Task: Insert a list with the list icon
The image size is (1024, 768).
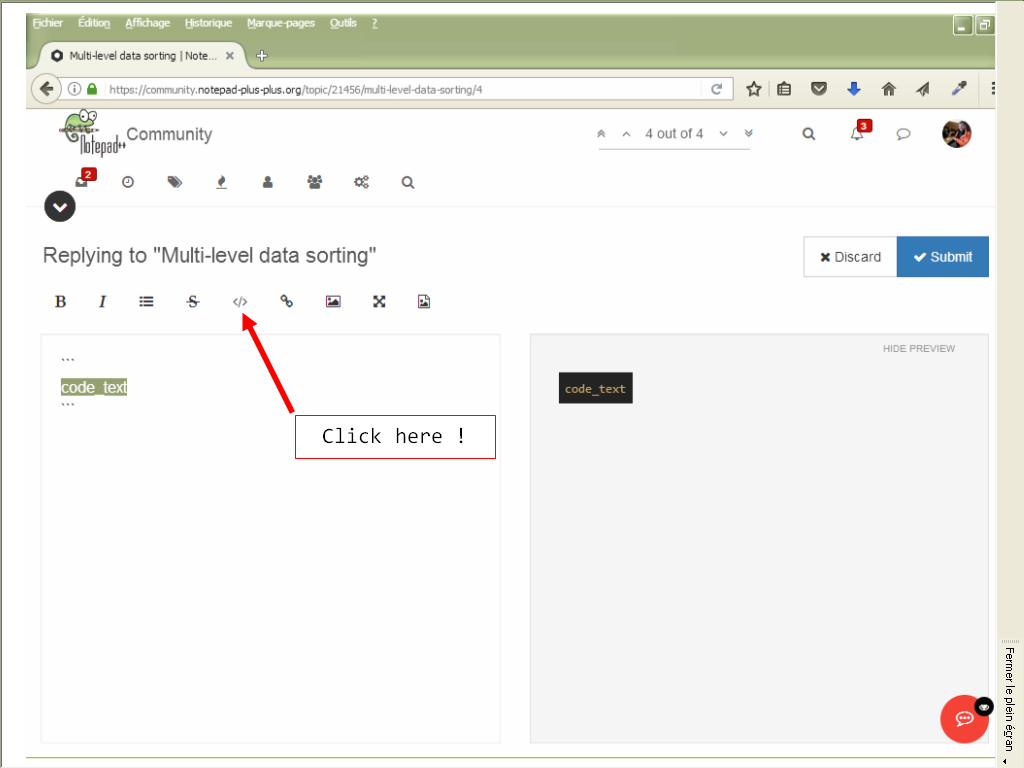Action: [x=146, y=301]
